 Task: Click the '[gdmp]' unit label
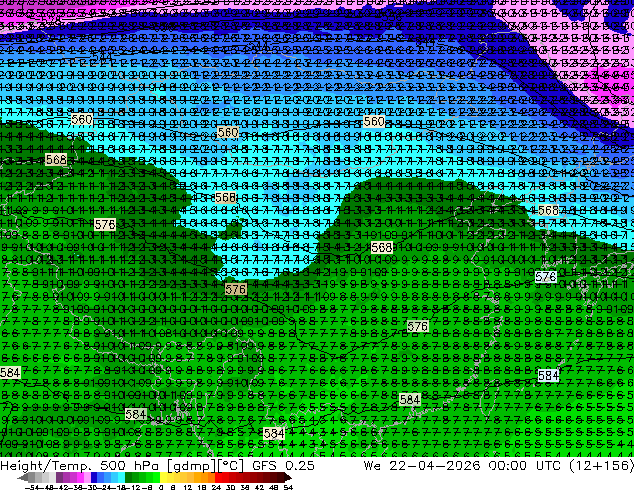[x=192, y=466]
